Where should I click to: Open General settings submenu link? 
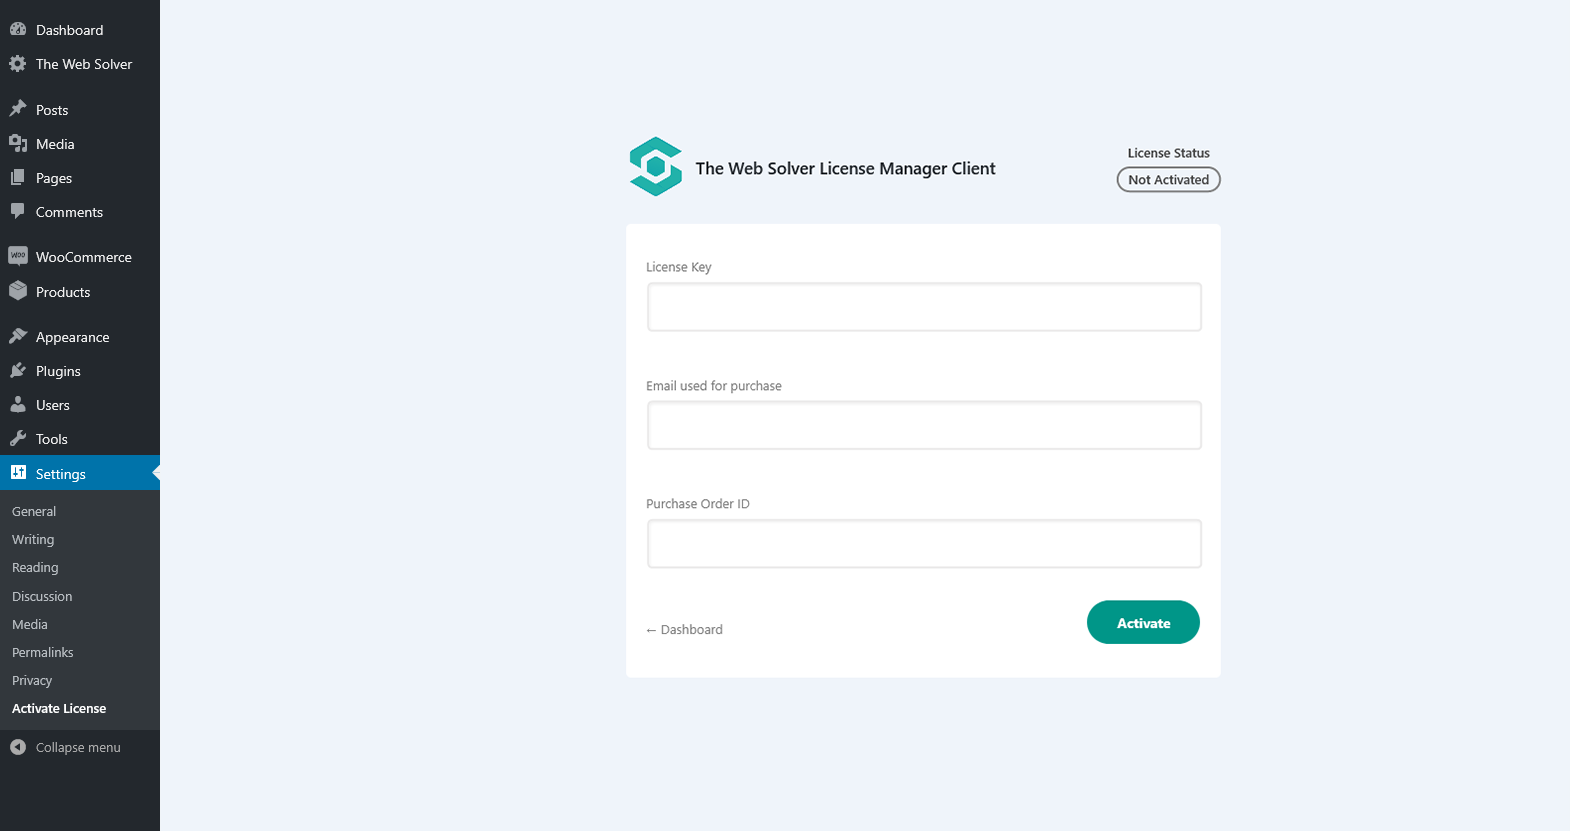coord(34,511)
